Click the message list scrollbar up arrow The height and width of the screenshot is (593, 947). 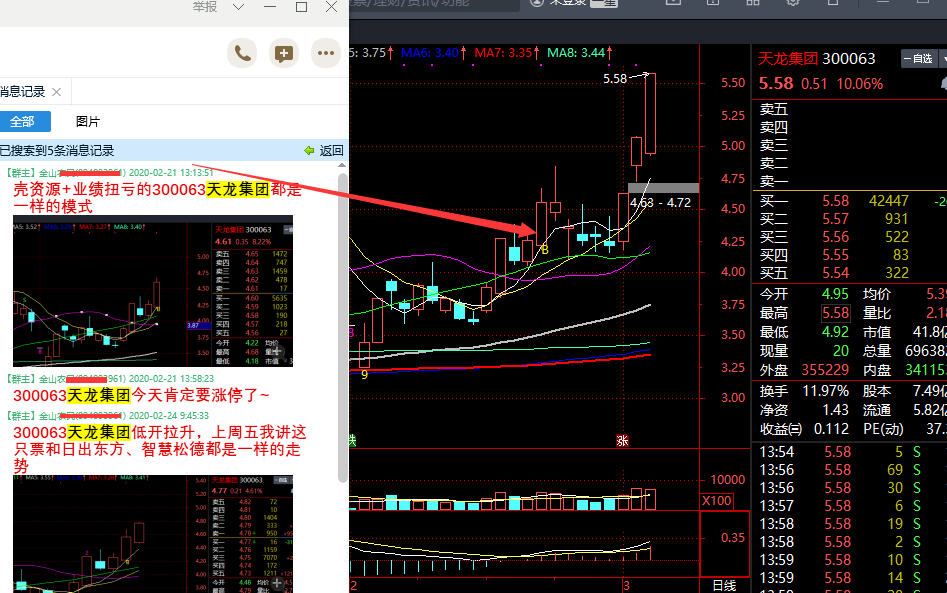(x=342, y=165)
